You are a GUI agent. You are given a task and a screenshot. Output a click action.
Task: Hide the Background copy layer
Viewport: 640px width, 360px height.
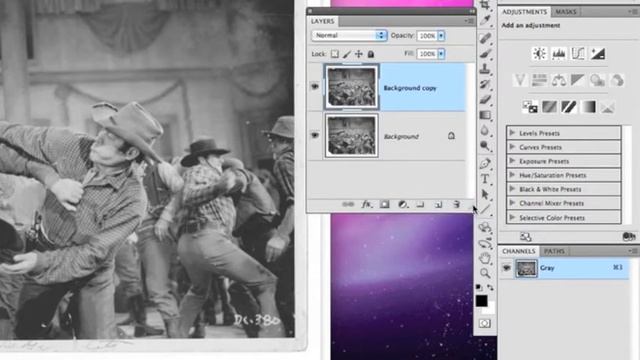coord(315,87)
